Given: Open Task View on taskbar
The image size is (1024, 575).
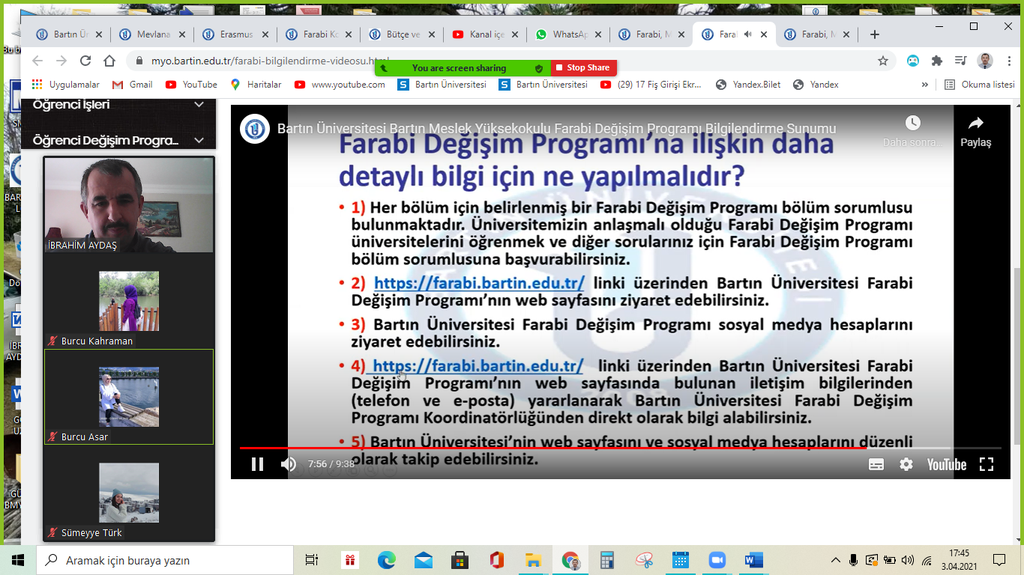Looking at the screenshot, I should 312,560.
